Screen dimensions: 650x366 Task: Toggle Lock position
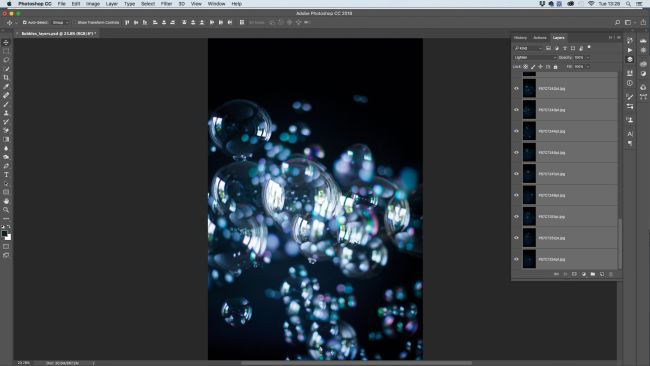click(x=541, y=66)
